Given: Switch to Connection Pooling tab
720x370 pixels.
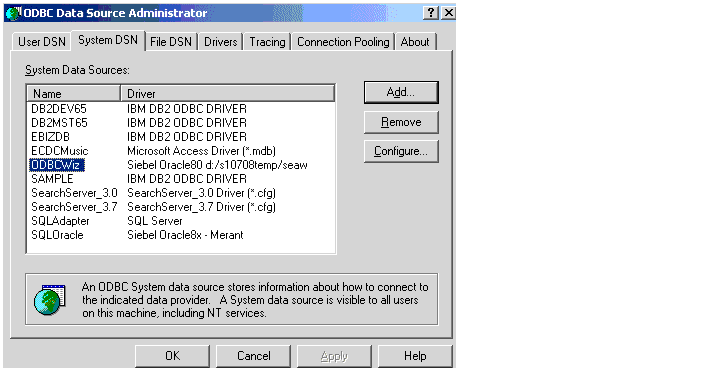Looking at the screenshot, I should coord(343,42).
